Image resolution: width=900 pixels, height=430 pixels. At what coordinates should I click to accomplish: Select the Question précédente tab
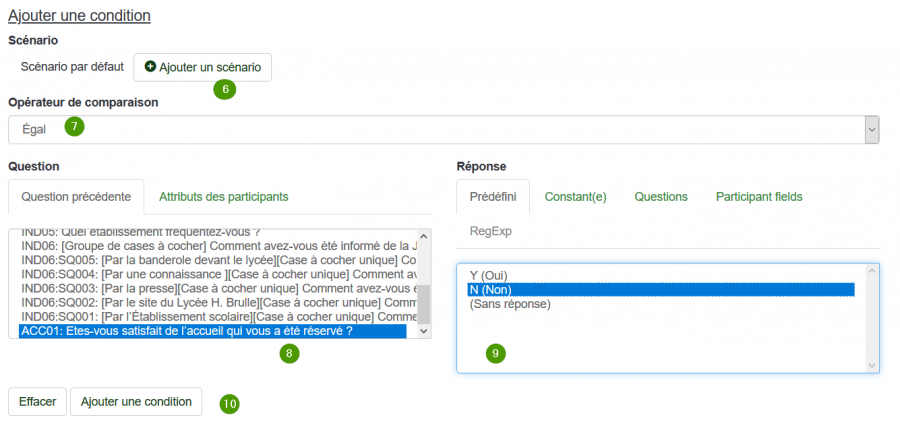click(76, 197)
